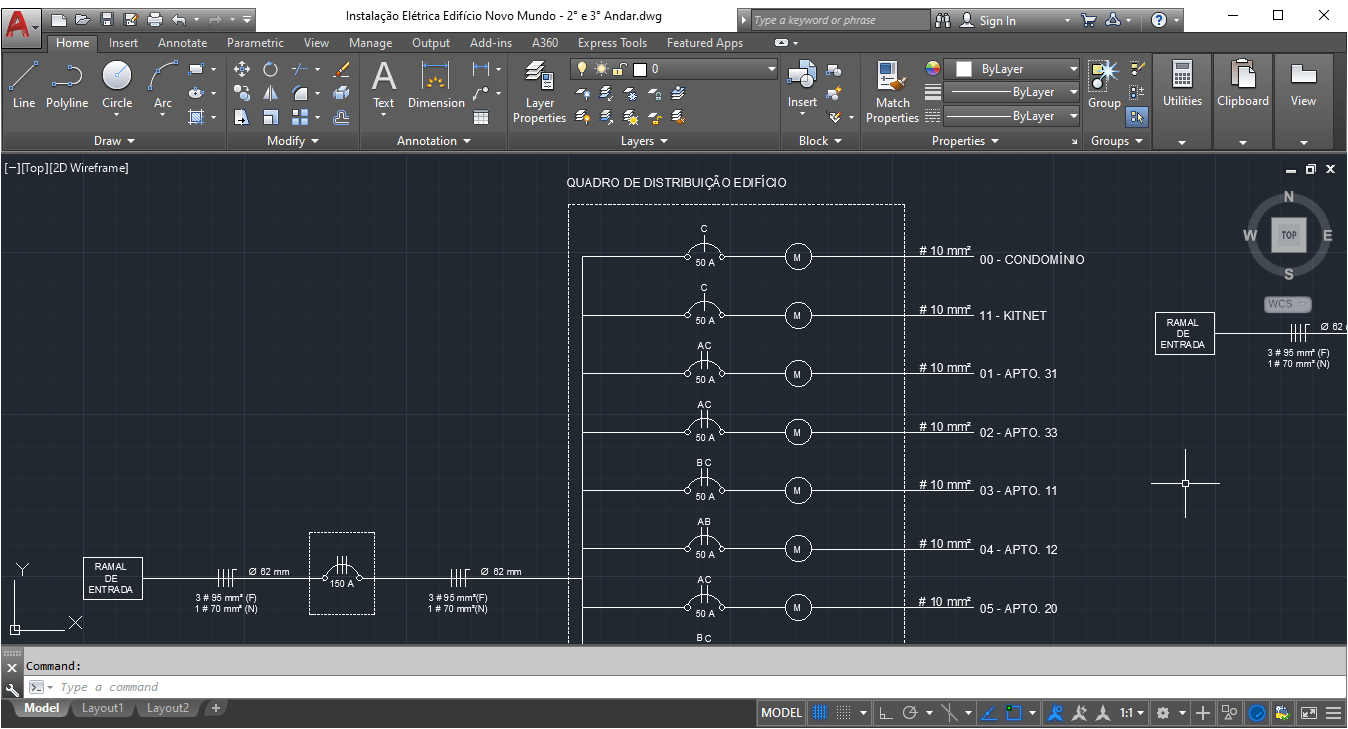1348x729 pixels.
Task: Select the Polyline tool
Action: (67, 85)
